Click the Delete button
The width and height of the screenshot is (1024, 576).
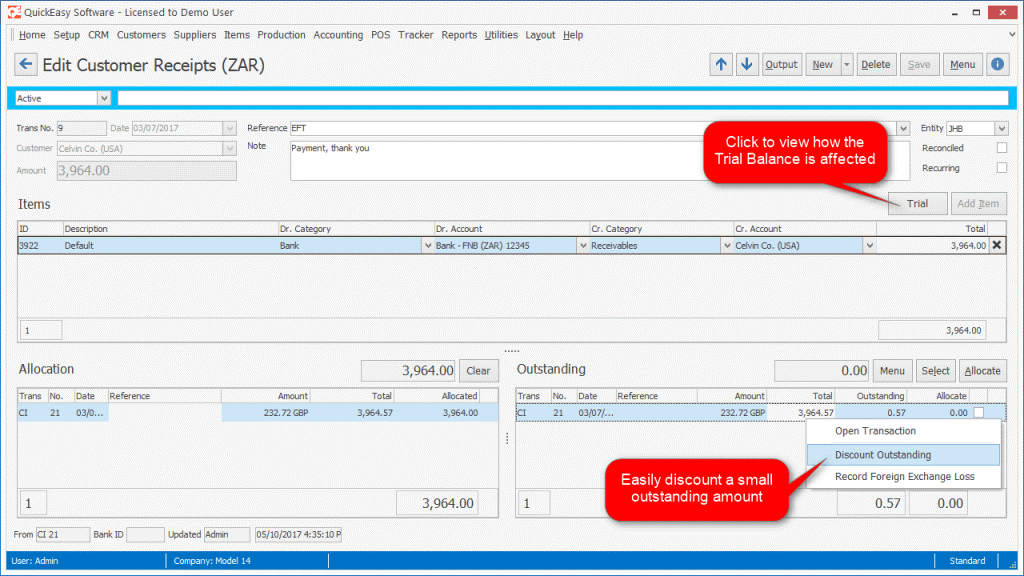[x=876, y=64]
